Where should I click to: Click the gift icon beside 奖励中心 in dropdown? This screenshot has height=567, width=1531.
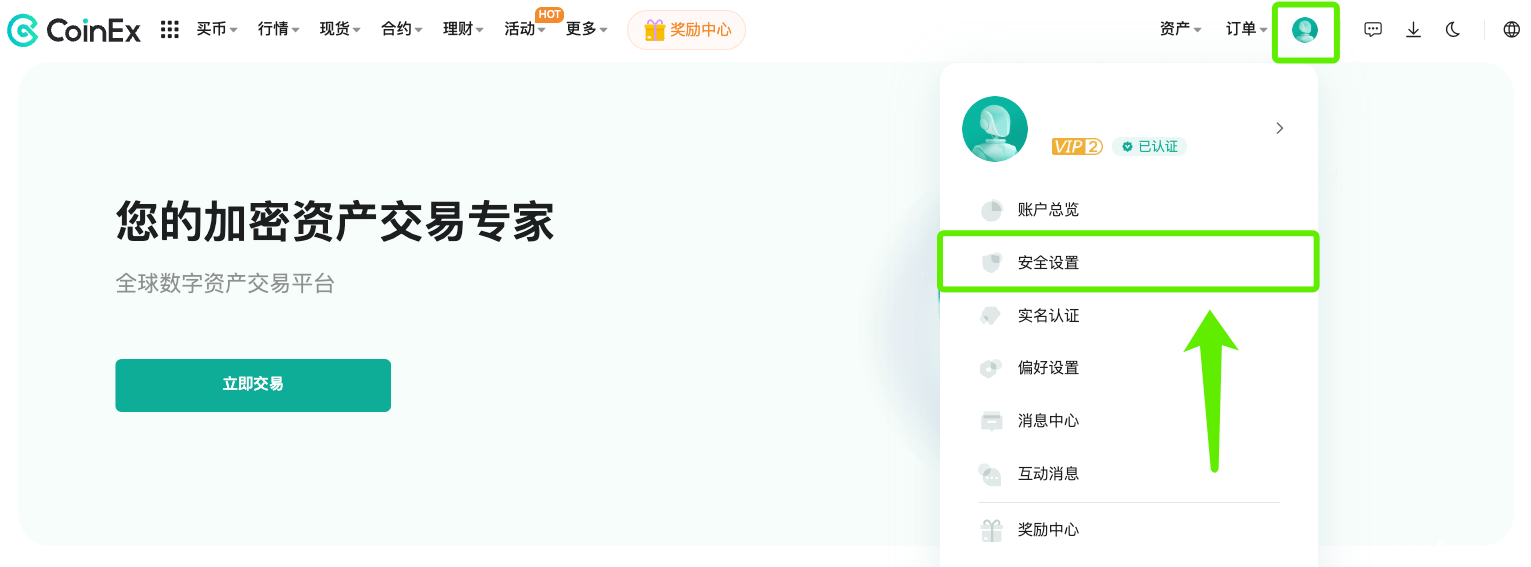[x=991, y=530]
